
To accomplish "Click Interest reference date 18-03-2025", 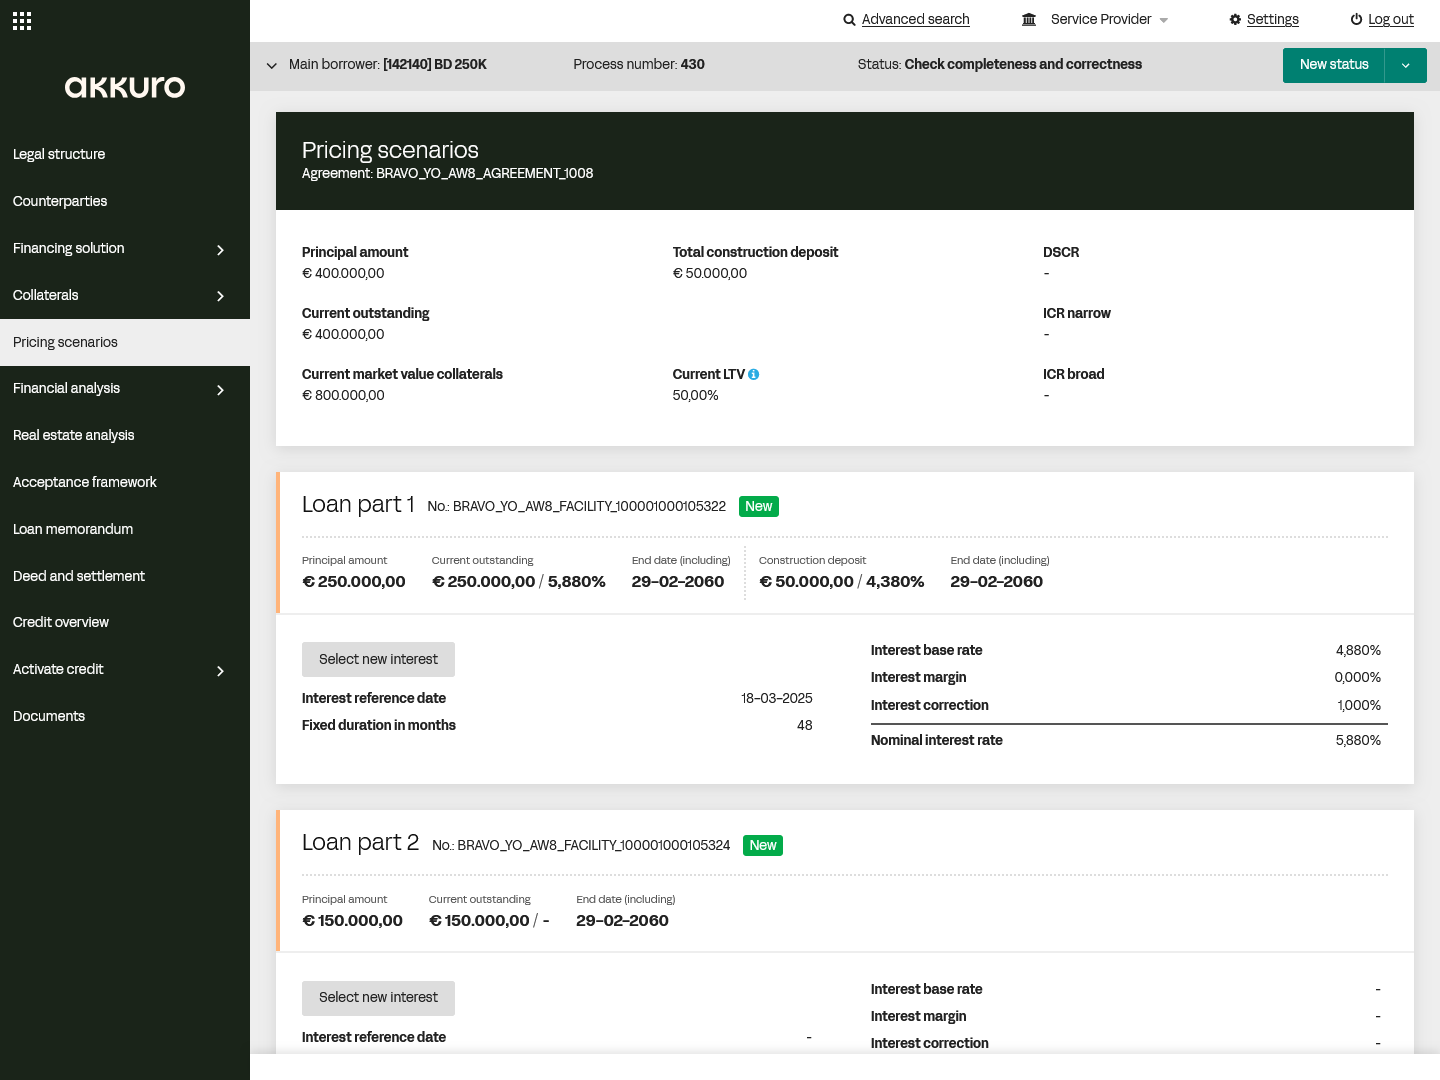I will pos(777,698).
